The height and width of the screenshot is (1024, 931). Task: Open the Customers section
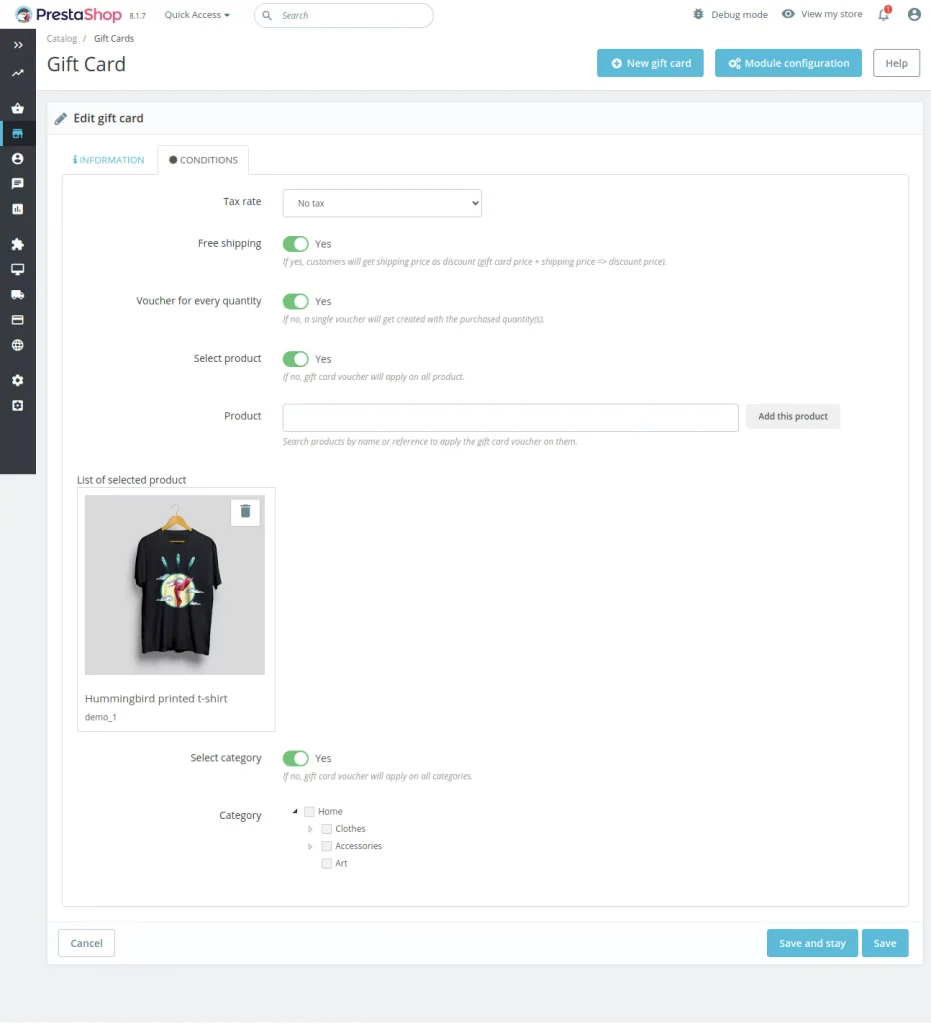[x=18, y=158]
